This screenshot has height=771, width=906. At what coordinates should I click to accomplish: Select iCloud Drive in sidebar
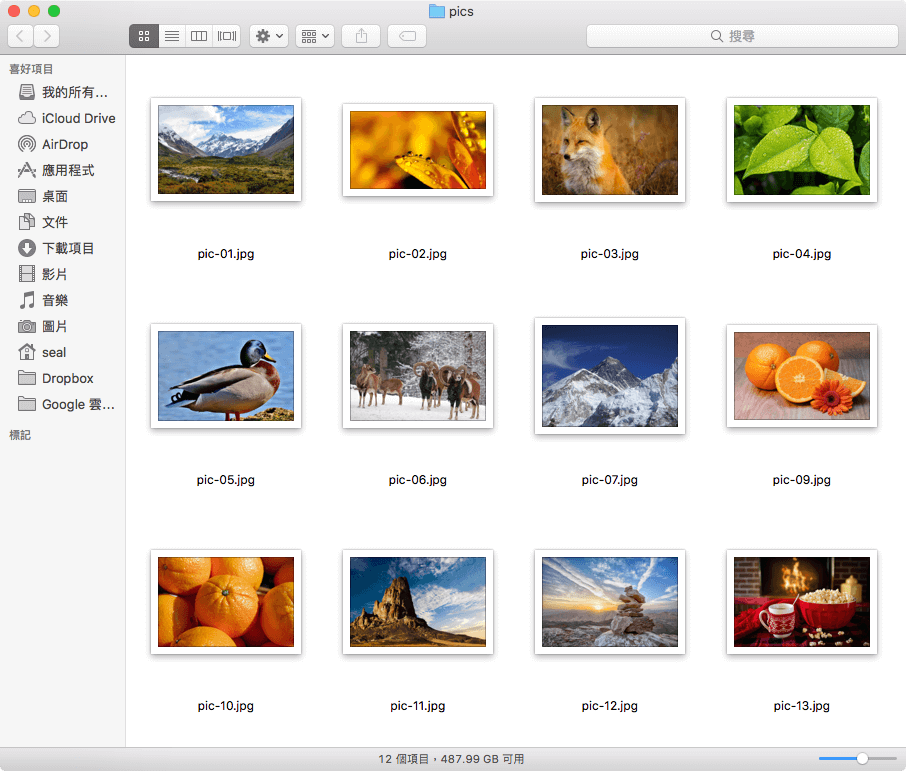(78, 118)
